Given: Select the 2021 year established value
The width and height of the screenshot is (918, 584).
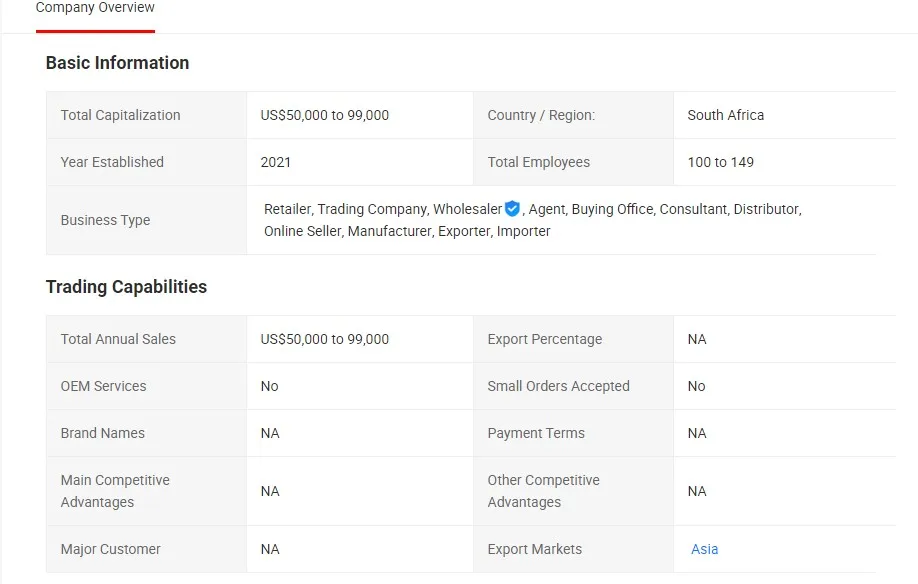Looking at the screenshot, I should coord(275,162).
